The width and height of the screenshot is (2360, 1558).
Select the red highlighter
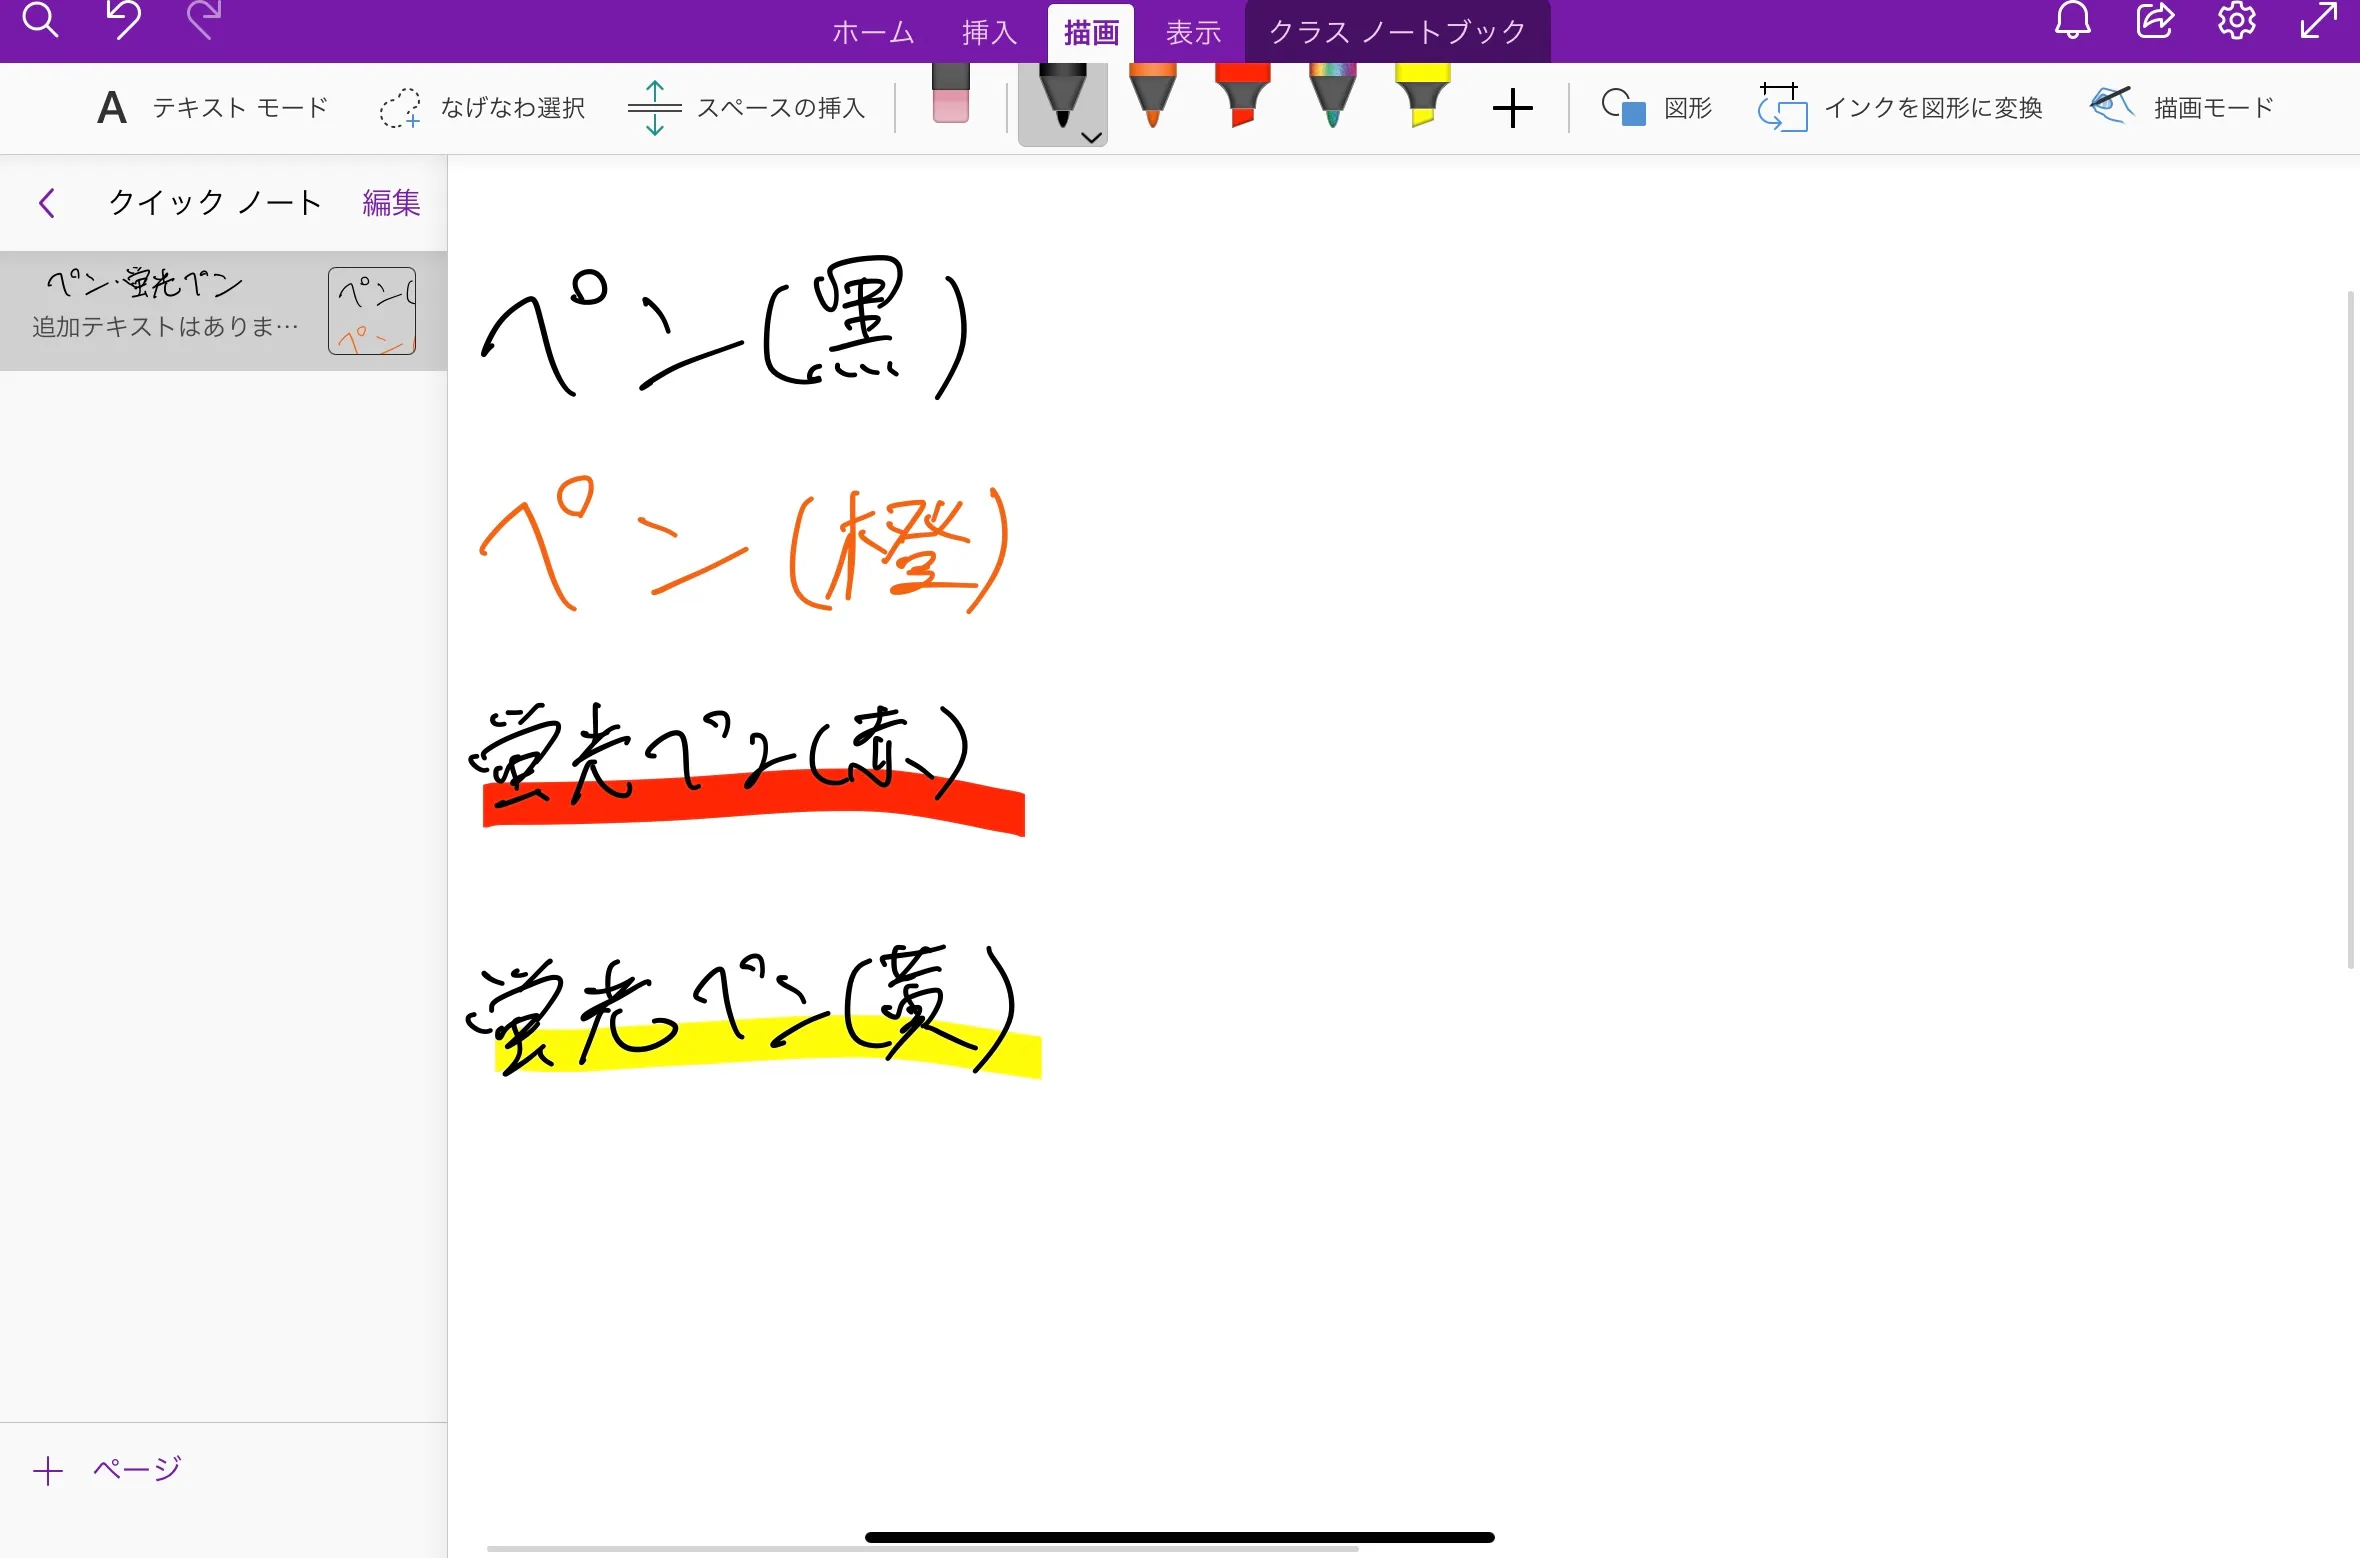click(x=1241, y=100)
